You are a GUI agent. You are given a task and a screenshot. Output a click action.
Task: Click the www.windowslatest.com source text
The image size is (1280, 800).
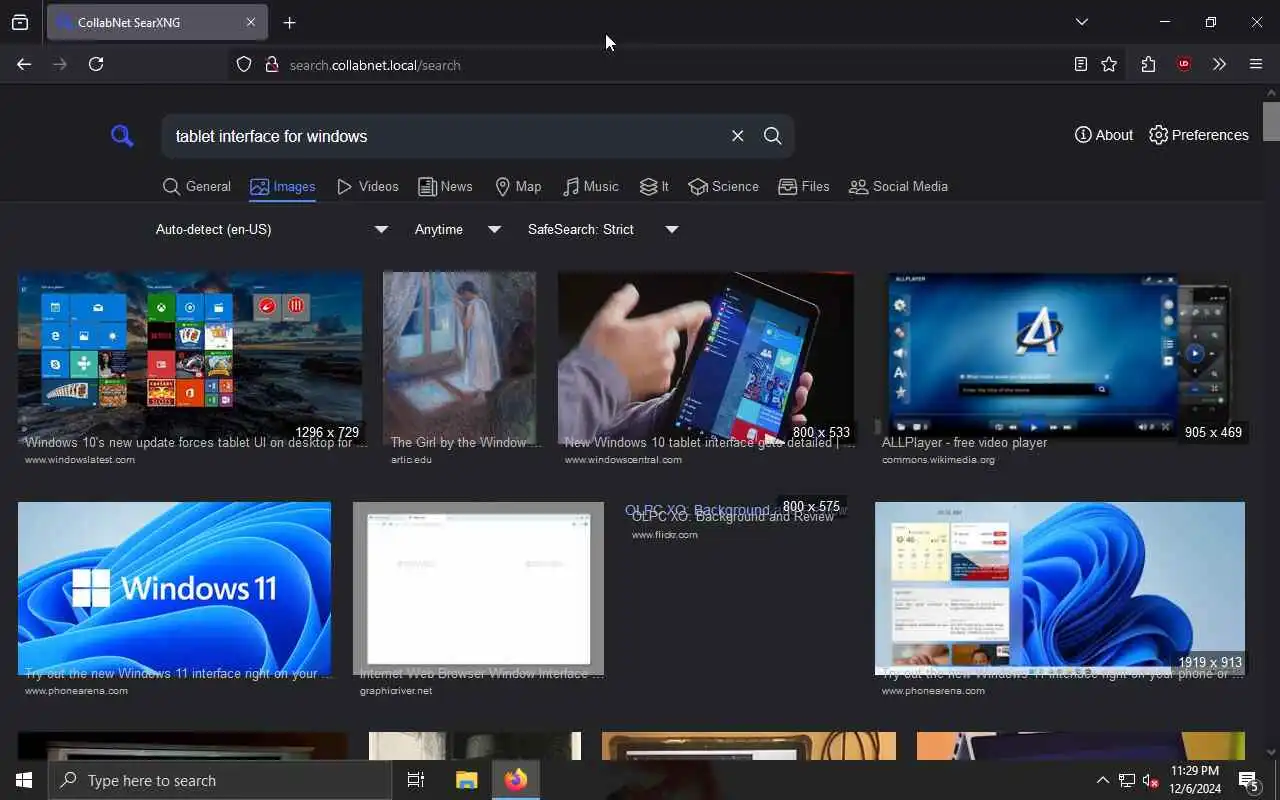pos(80,460)
